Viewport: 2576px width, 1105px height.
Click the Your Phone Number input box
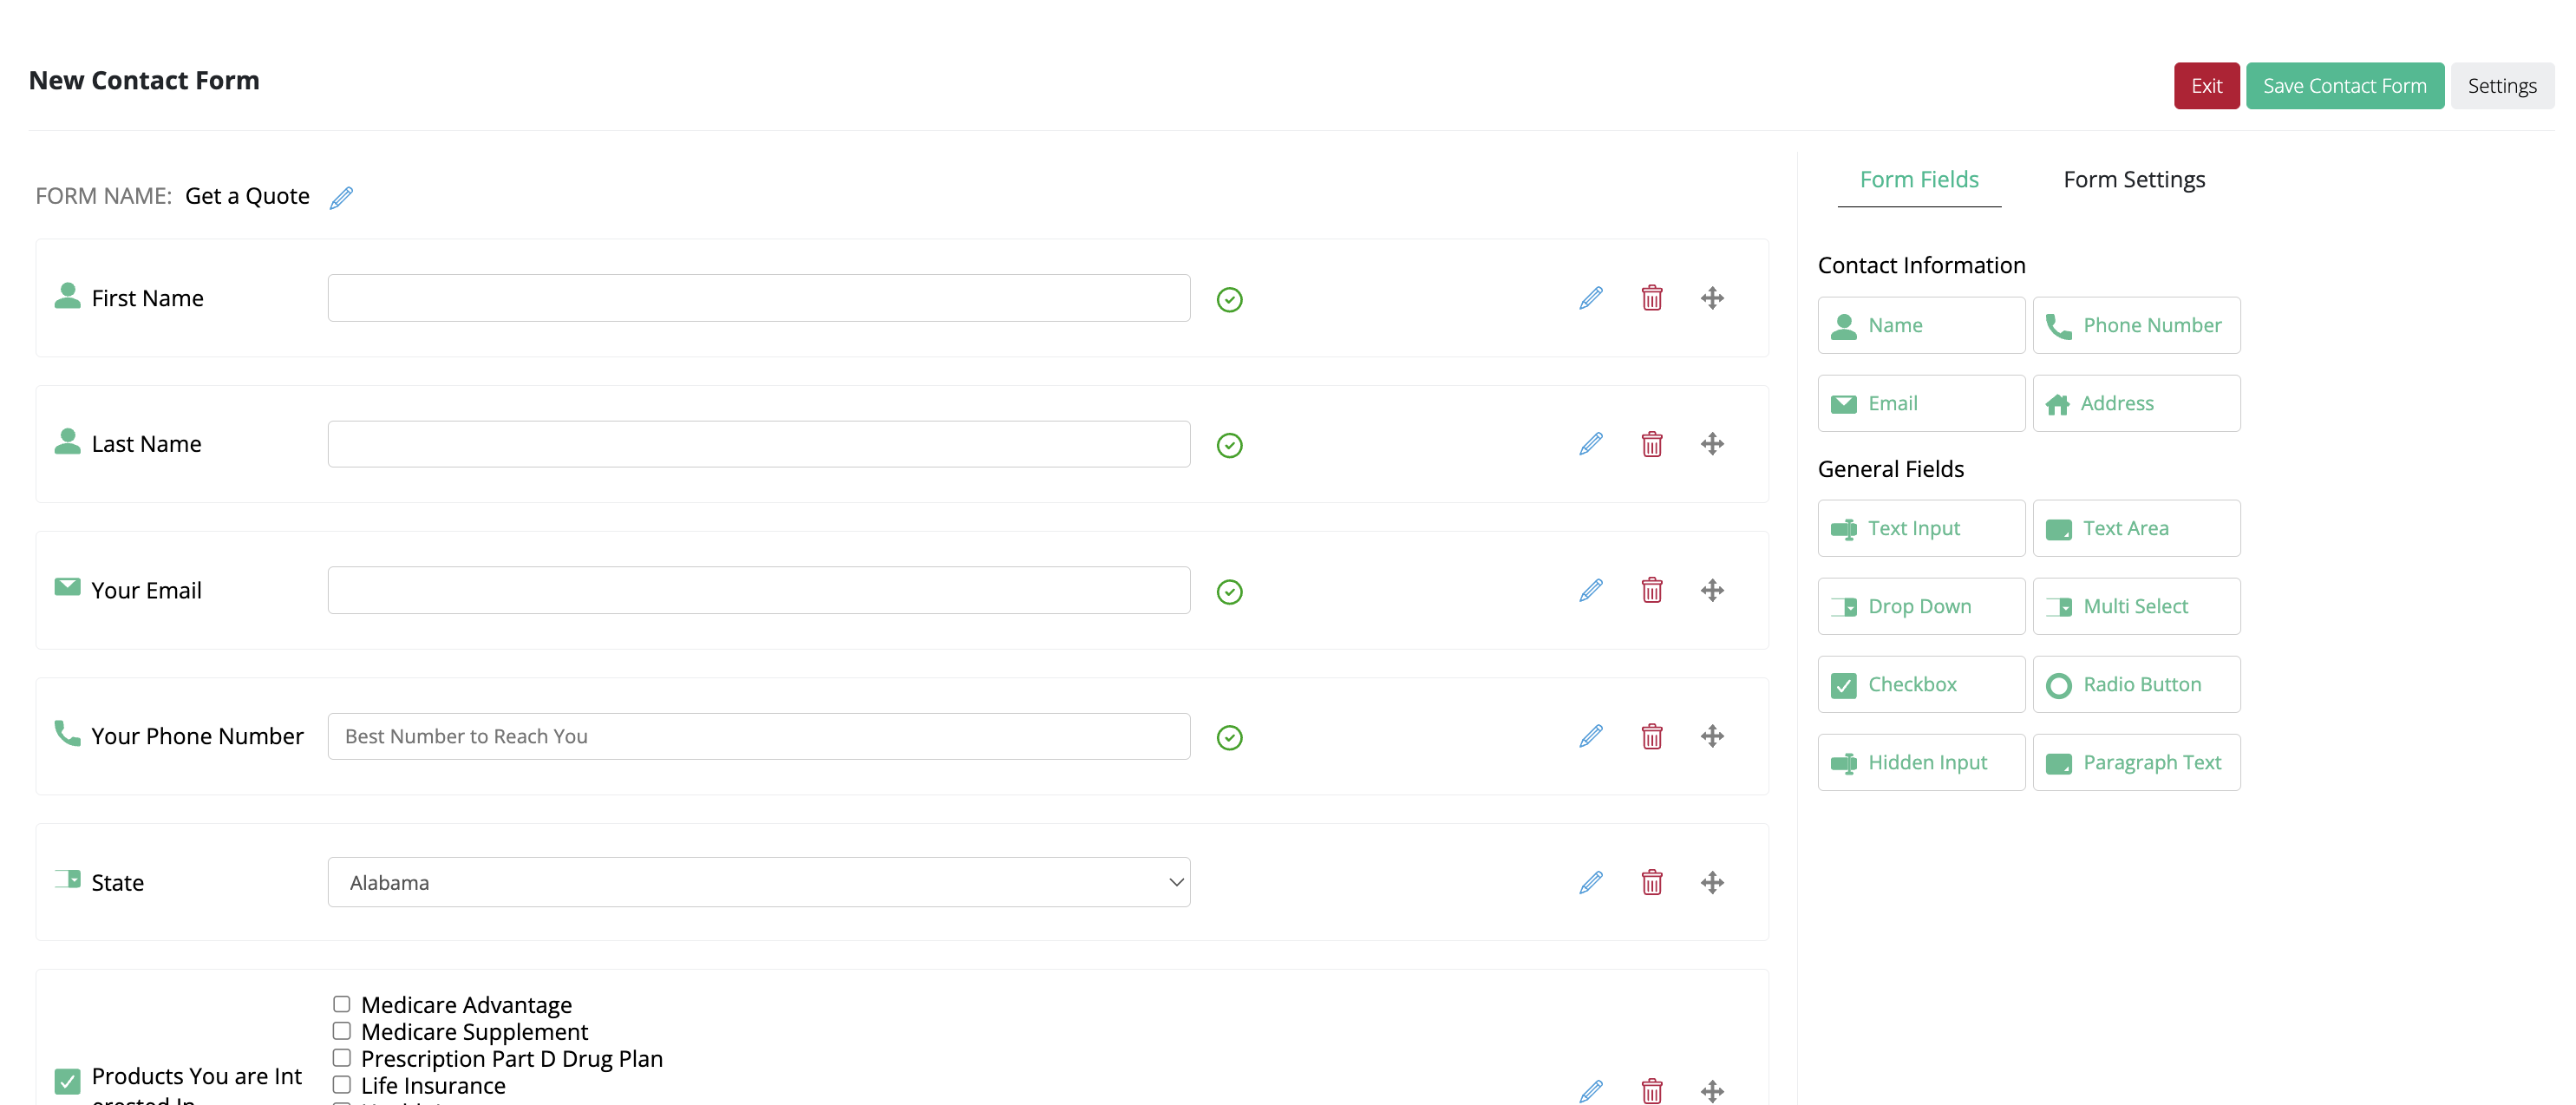click(758, 736)
